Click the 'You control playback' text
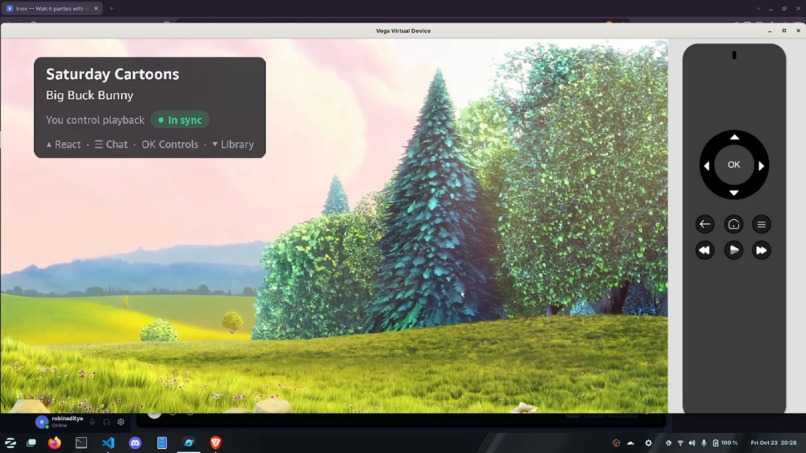 click(95, 120)
